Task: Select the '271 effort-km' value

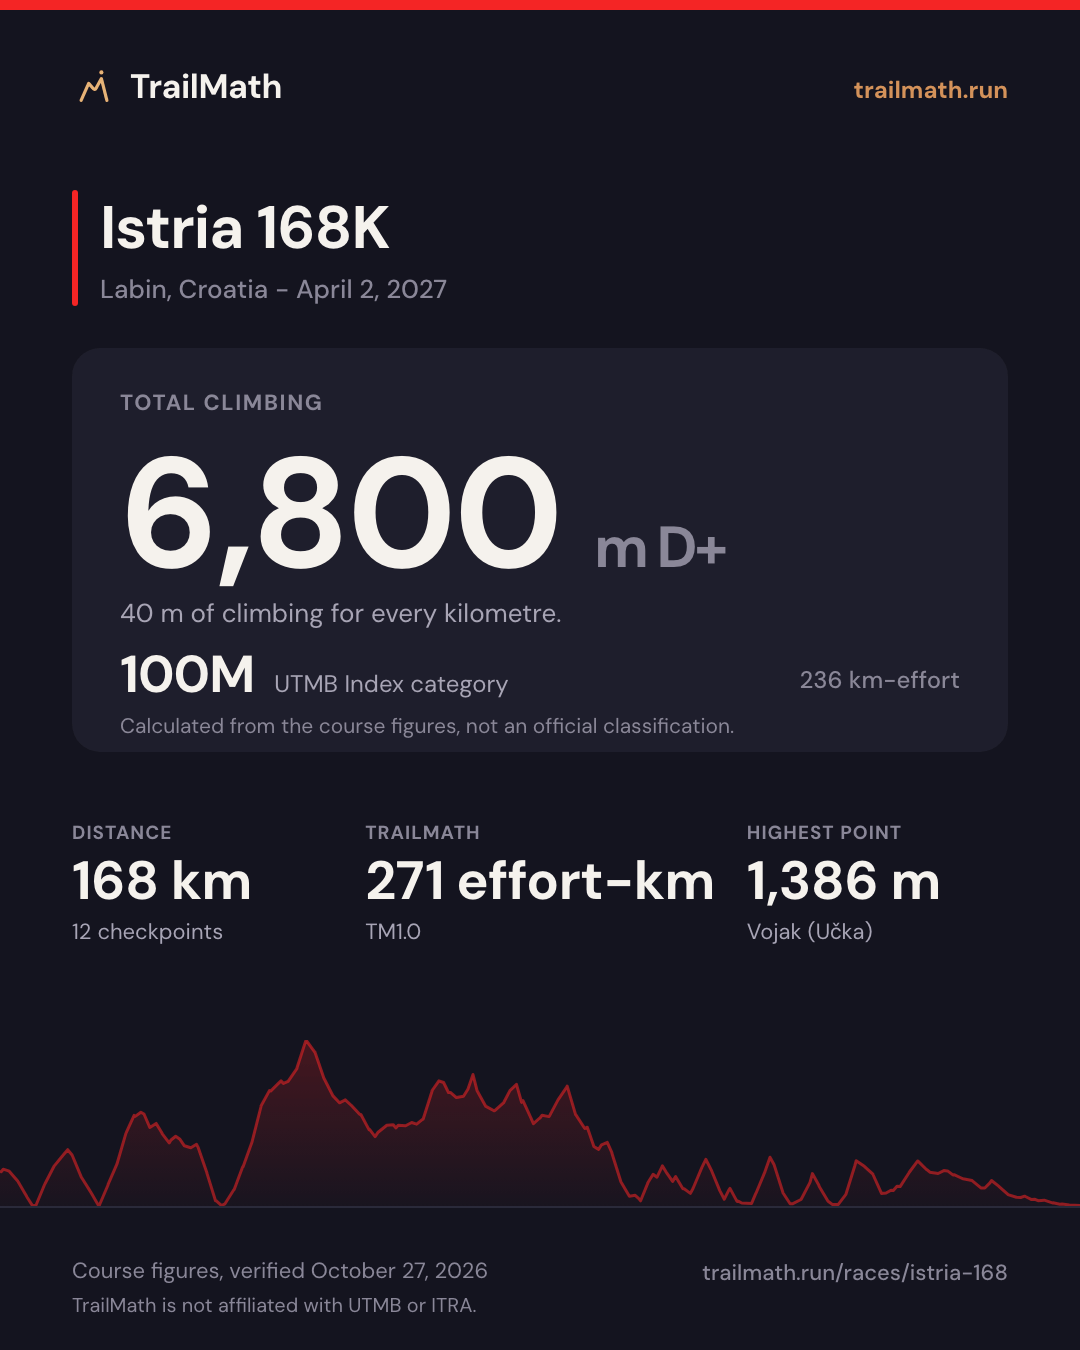Action: point(540,881)
